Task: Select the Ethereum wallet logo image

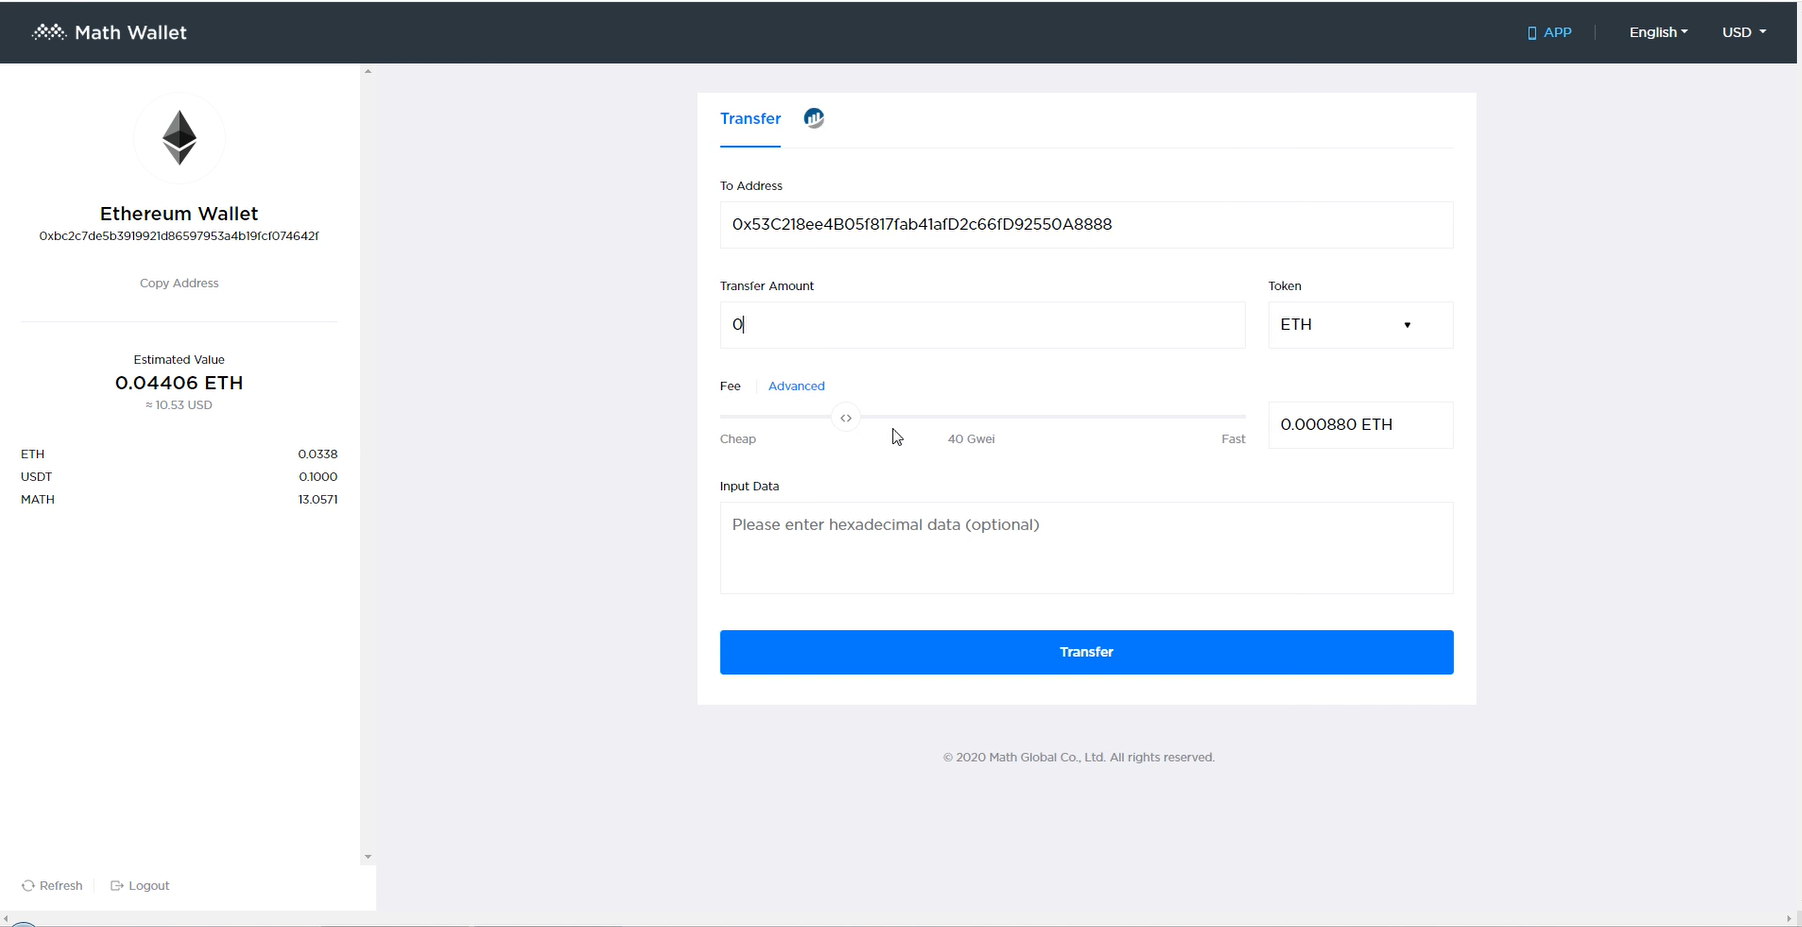Action: pos(179,137)
